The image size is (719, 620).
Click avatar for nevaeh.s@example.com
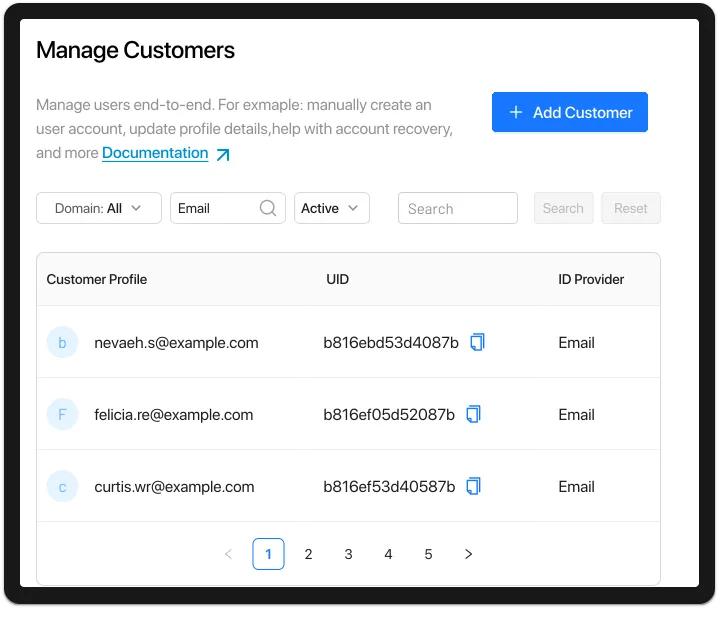tap(62, 342)
